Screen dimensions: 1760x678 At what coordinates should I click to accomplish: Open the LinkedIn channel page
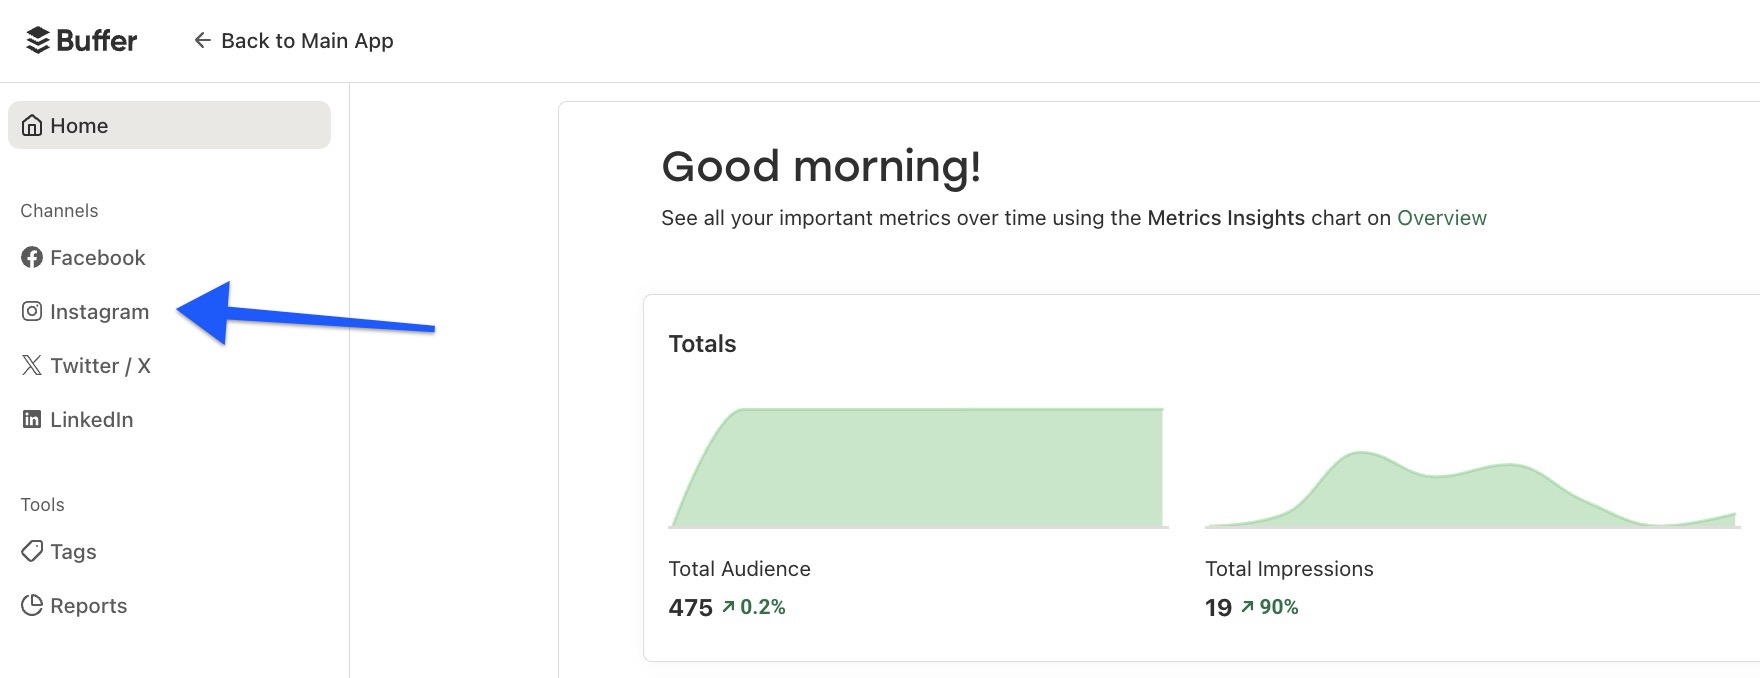(x=91, y=420)
